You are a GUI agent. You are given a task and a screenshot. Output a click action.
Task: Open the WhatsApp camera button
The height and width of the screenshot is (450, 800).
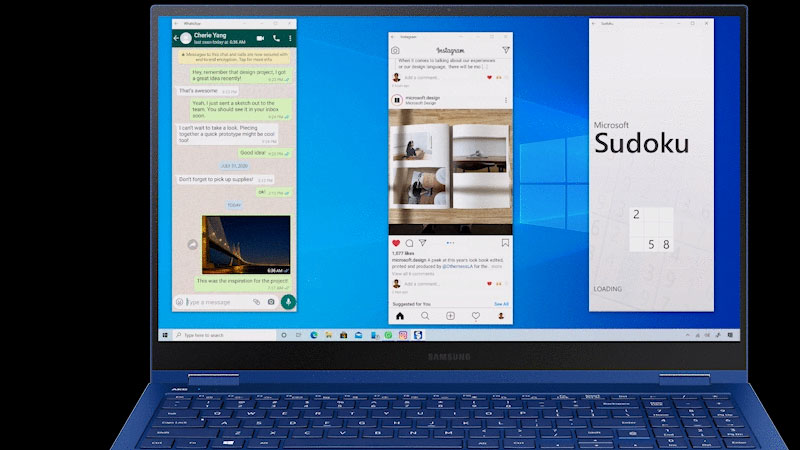click(271, 302)
